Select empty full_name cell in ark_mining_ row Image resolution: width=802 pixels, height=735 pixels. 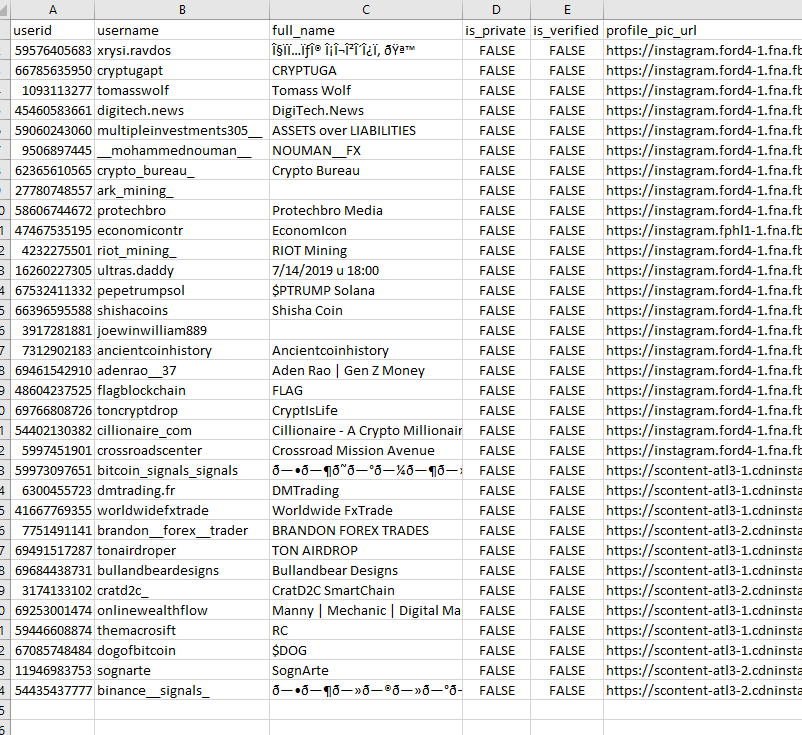point(366,190)
